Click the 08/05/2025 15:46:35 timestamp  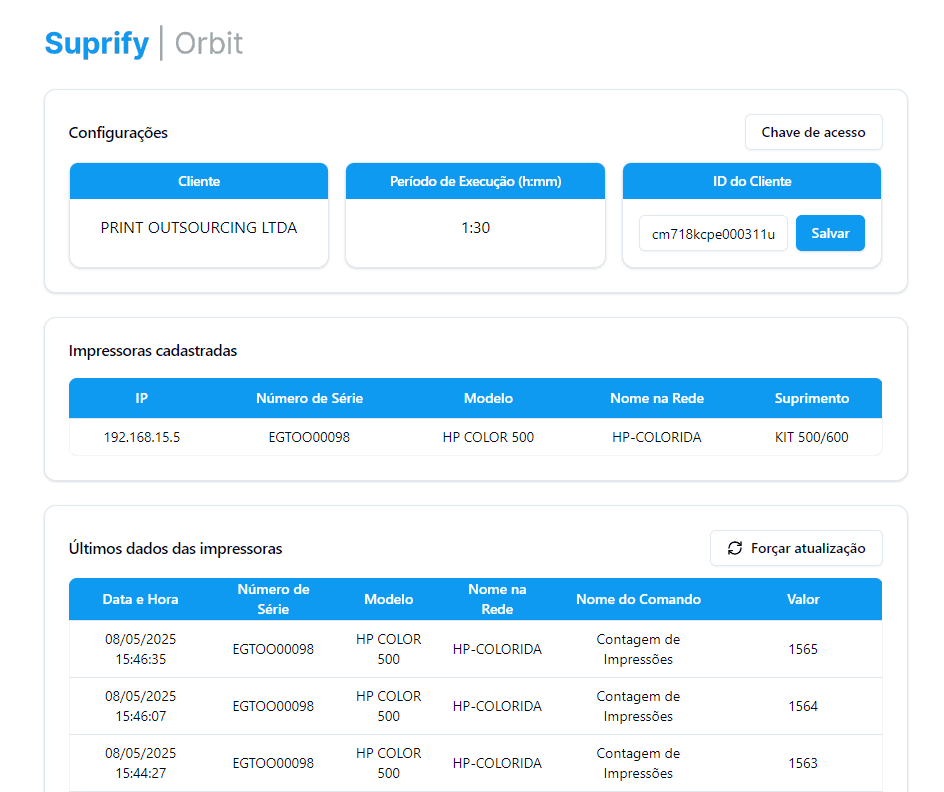click(x=140, y=649)
